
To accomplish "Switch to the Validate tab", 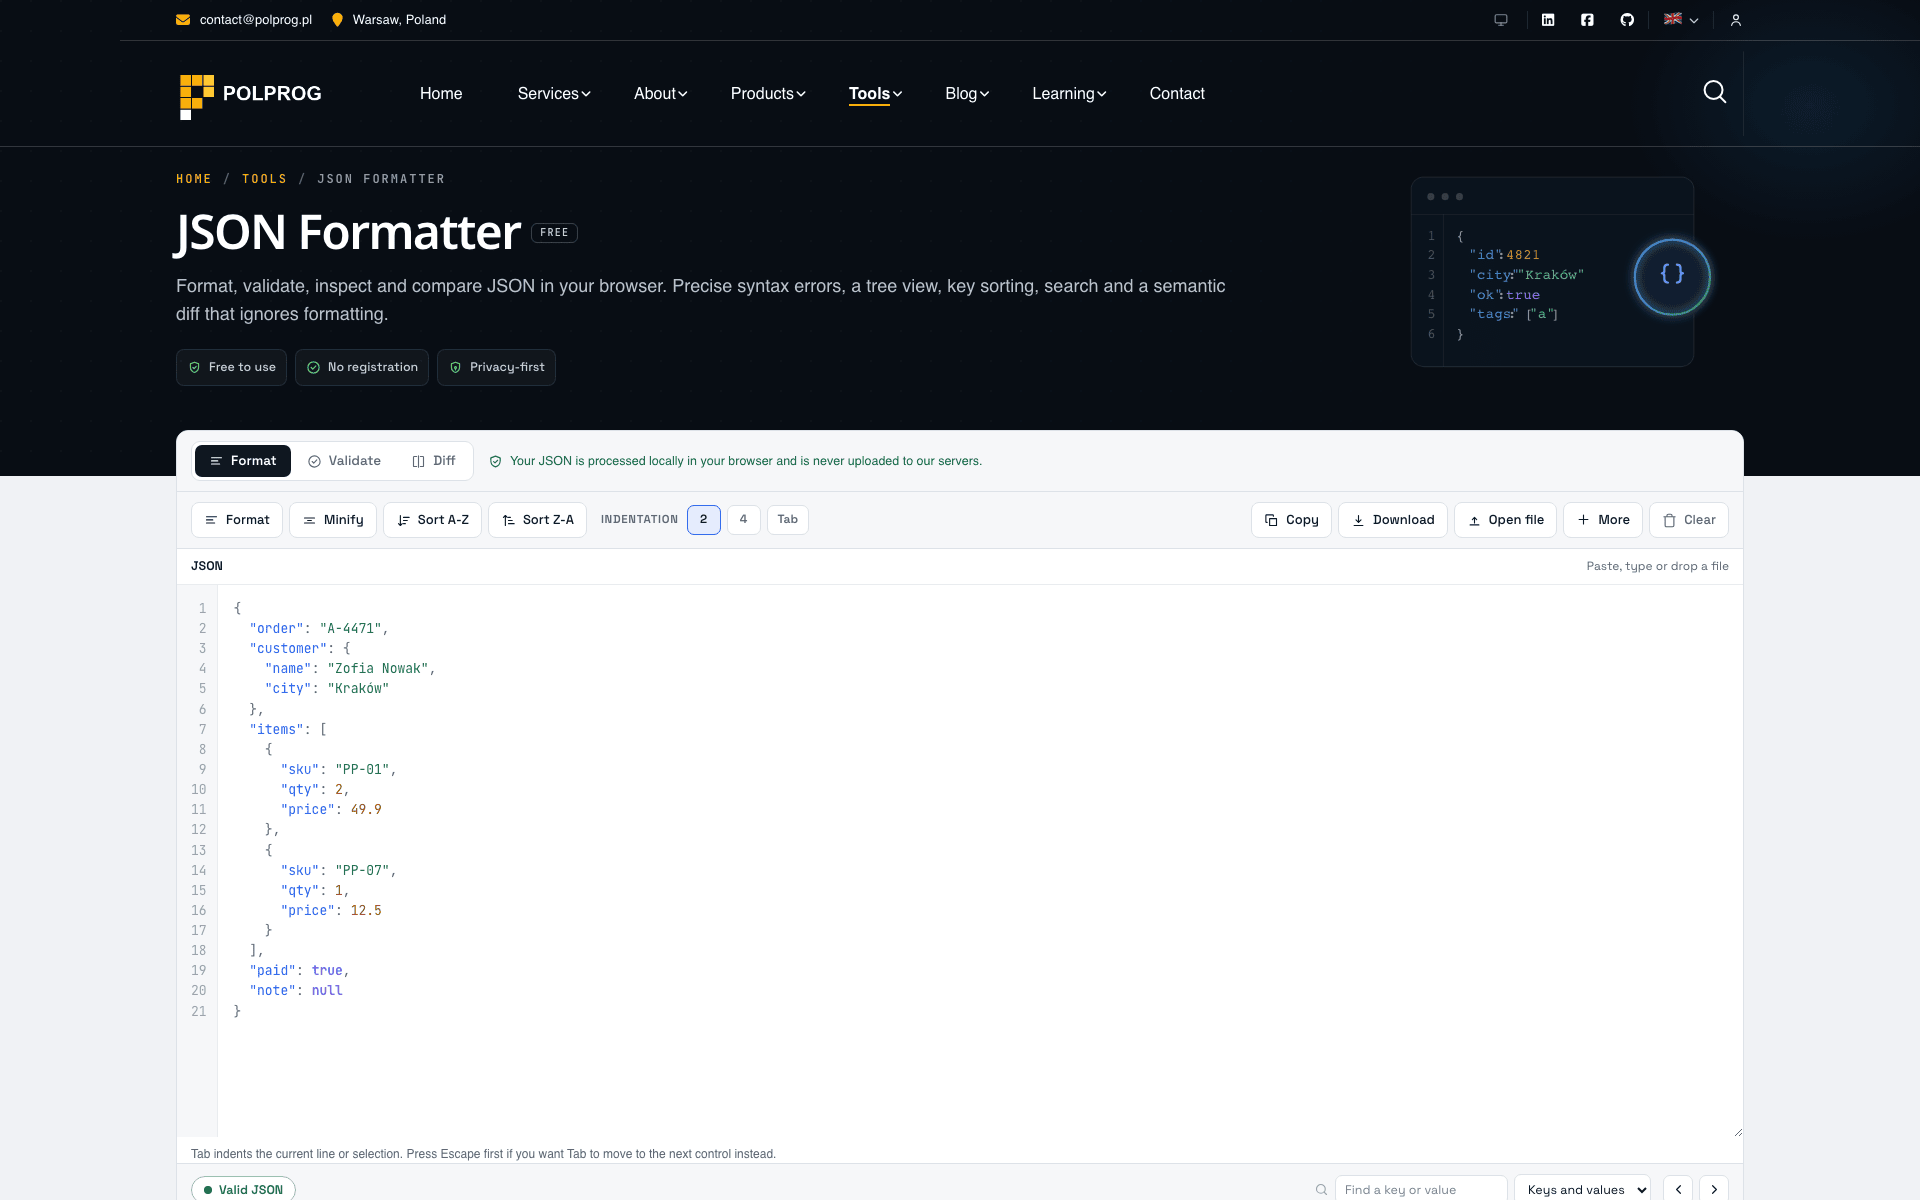I will (x=344, y=461).
